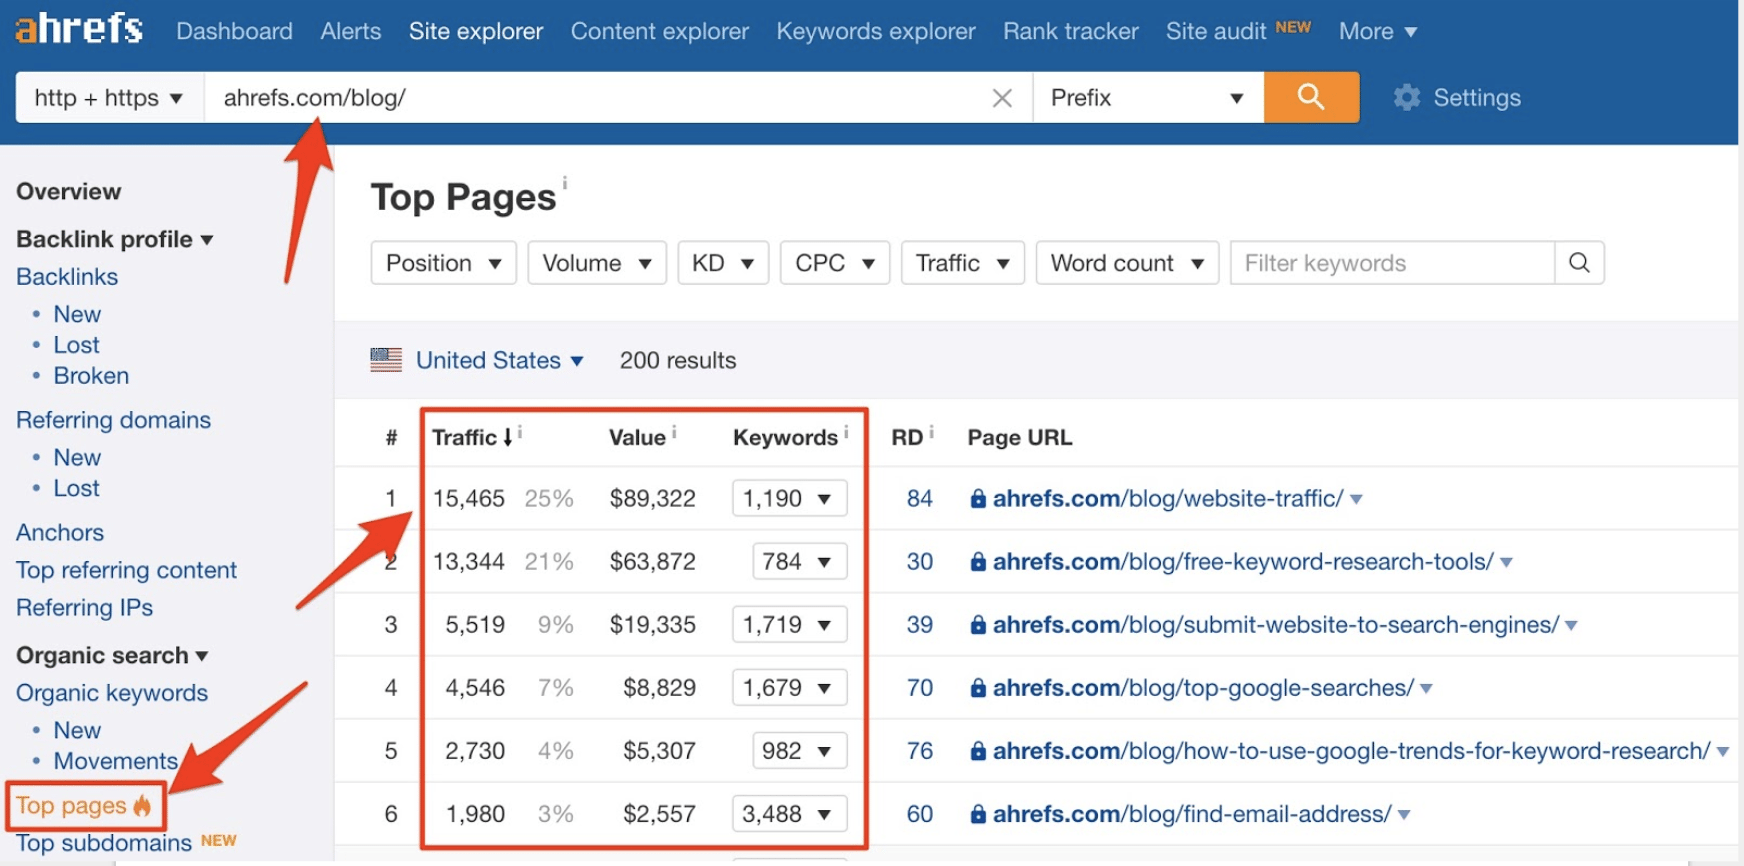Expand the 784 keywords dropdown
Image resolution: width=1744 pixels, height=866 pixels.
[799, 561]
